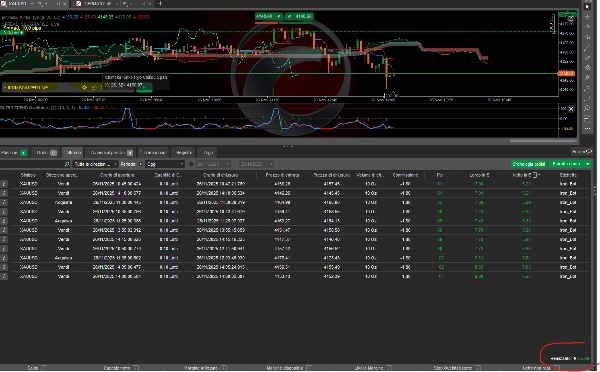Click the green sell price button on chart

[269, 16]
